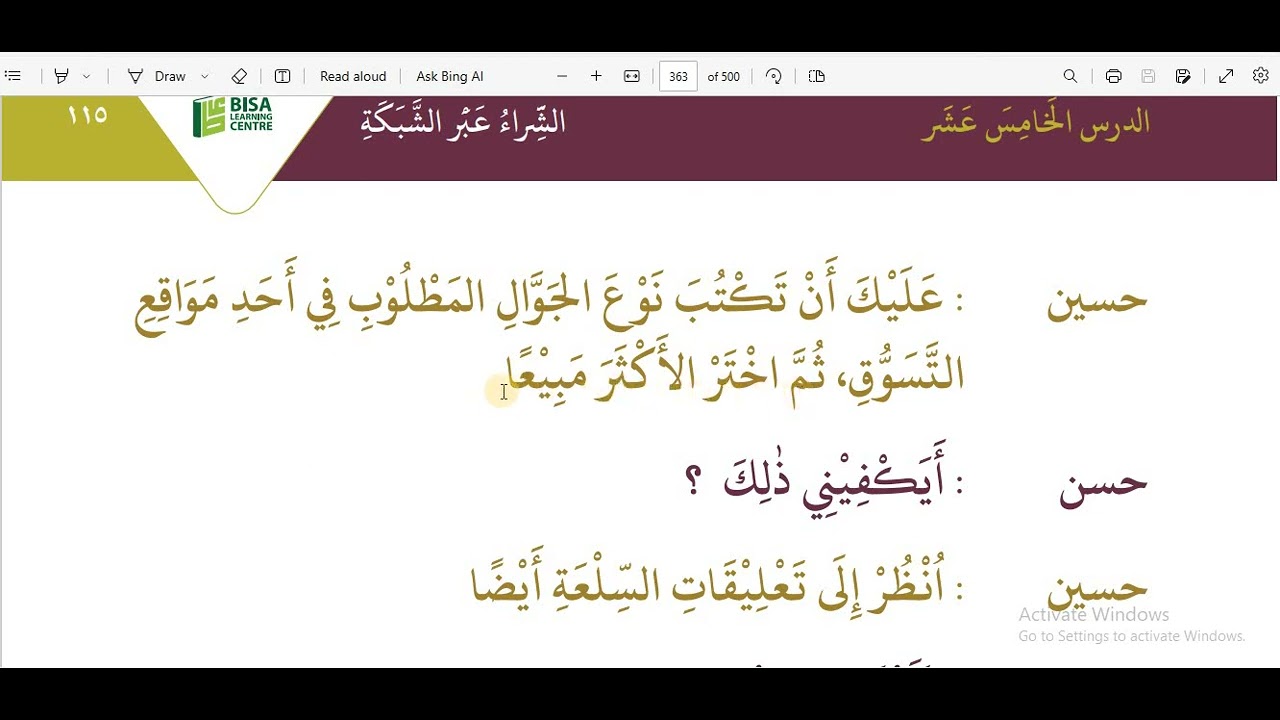Toggle fit to width view
The image size is (1280, 720).
pos(632,76)
